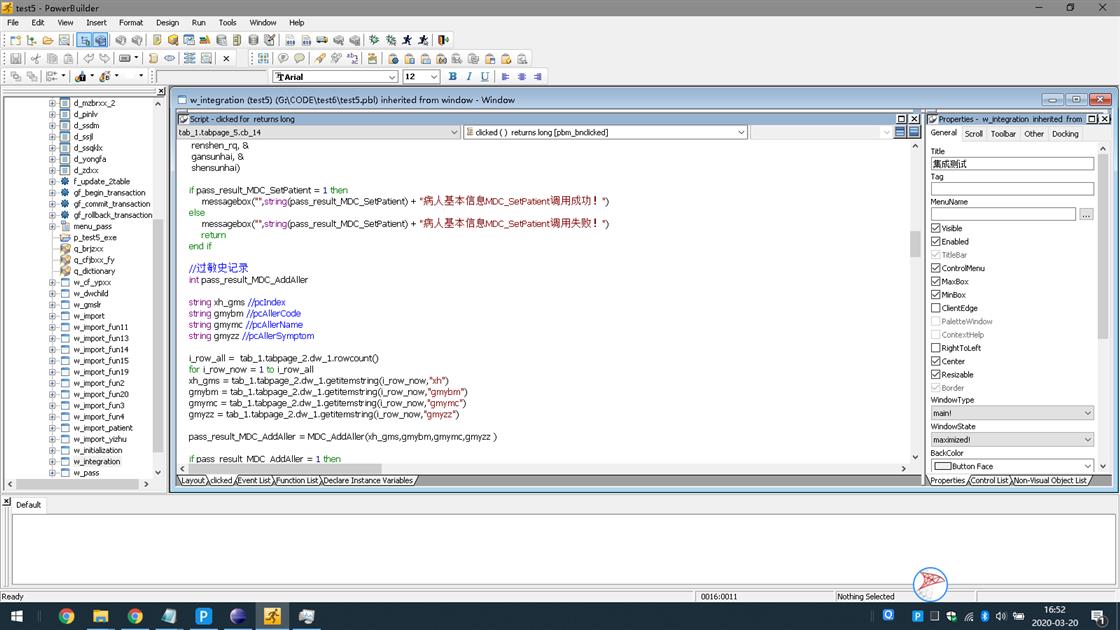Image resolution: width=1120 pixels, height=630 pixels.
Task: Launch Chrome from the Windows taskbar
Action: (x=66, y=616)
